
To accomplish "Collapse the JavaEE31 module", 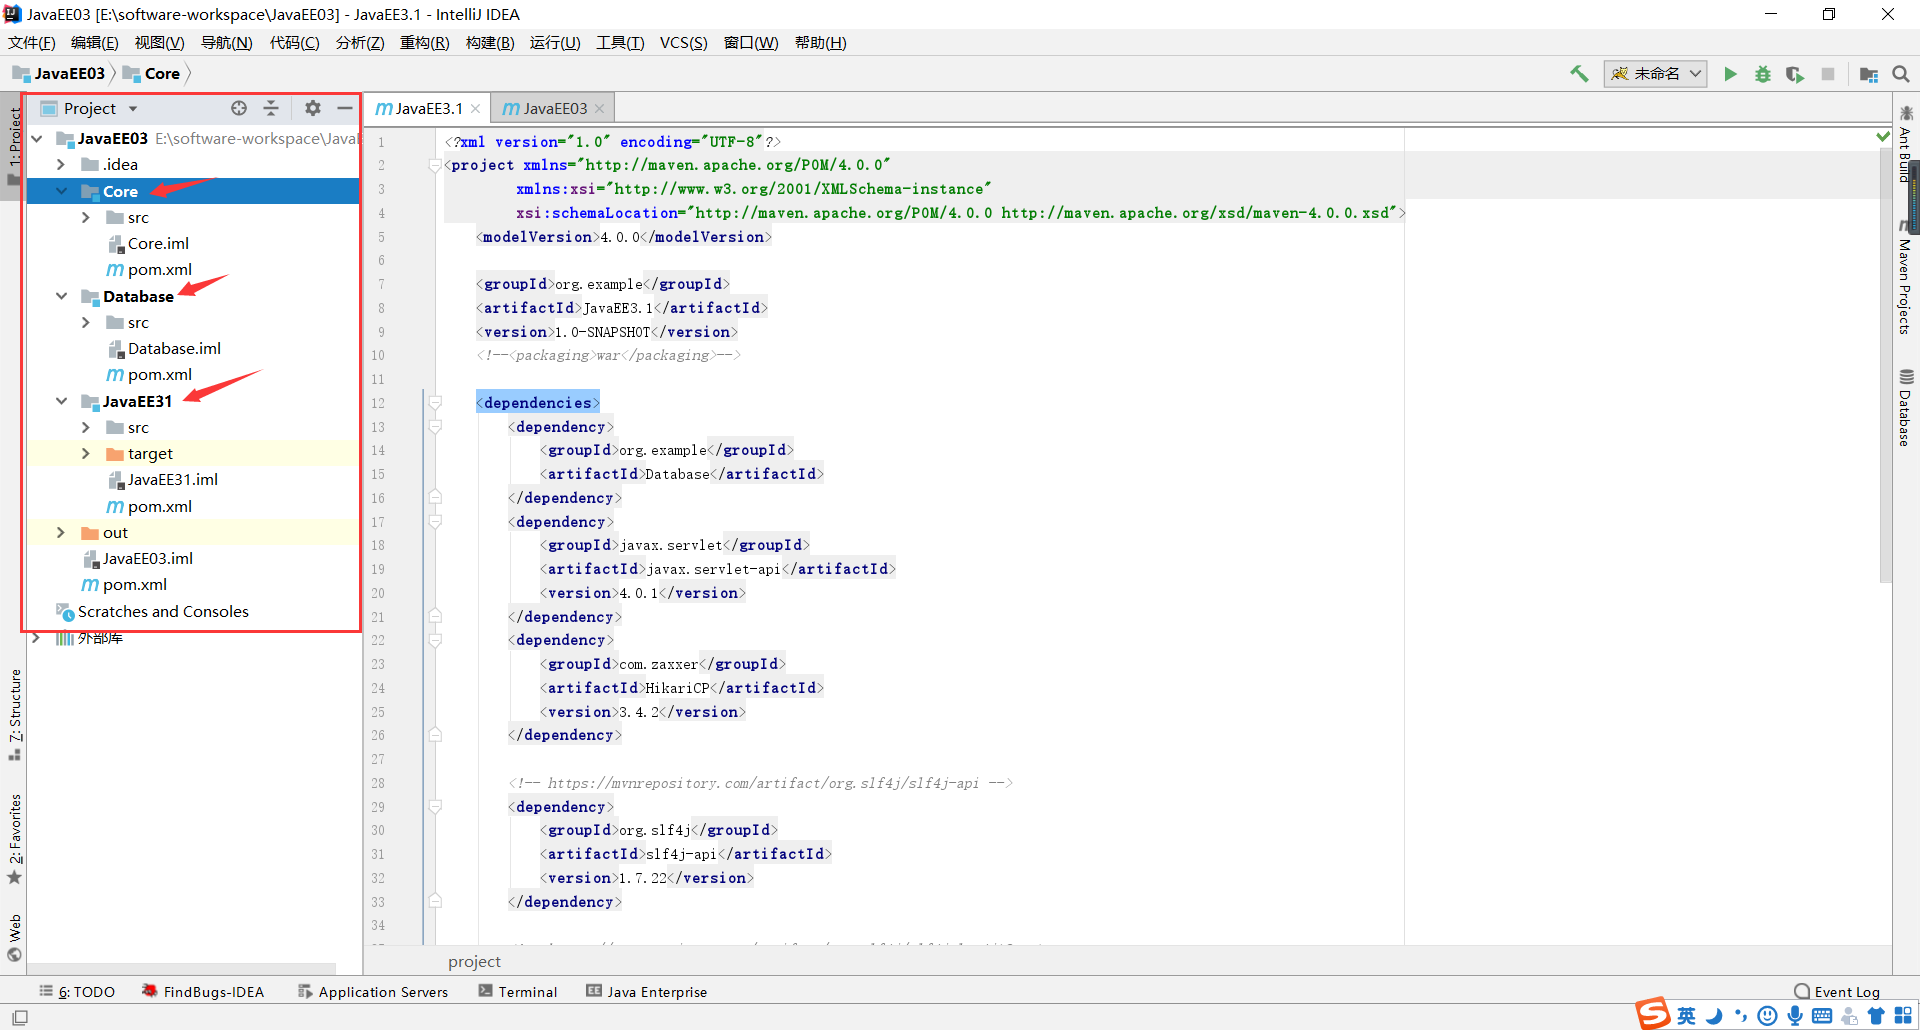I will point(61,402).
